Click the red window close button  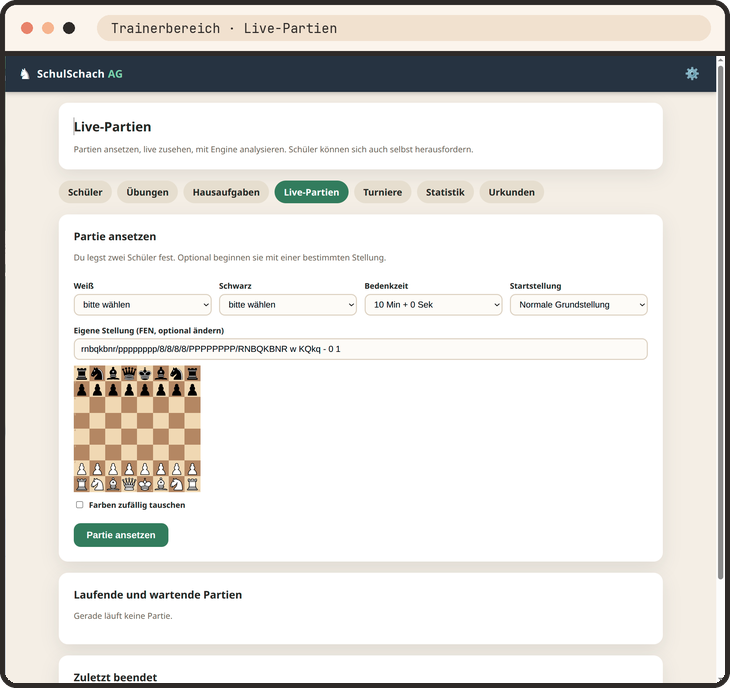tap(27, 28)
